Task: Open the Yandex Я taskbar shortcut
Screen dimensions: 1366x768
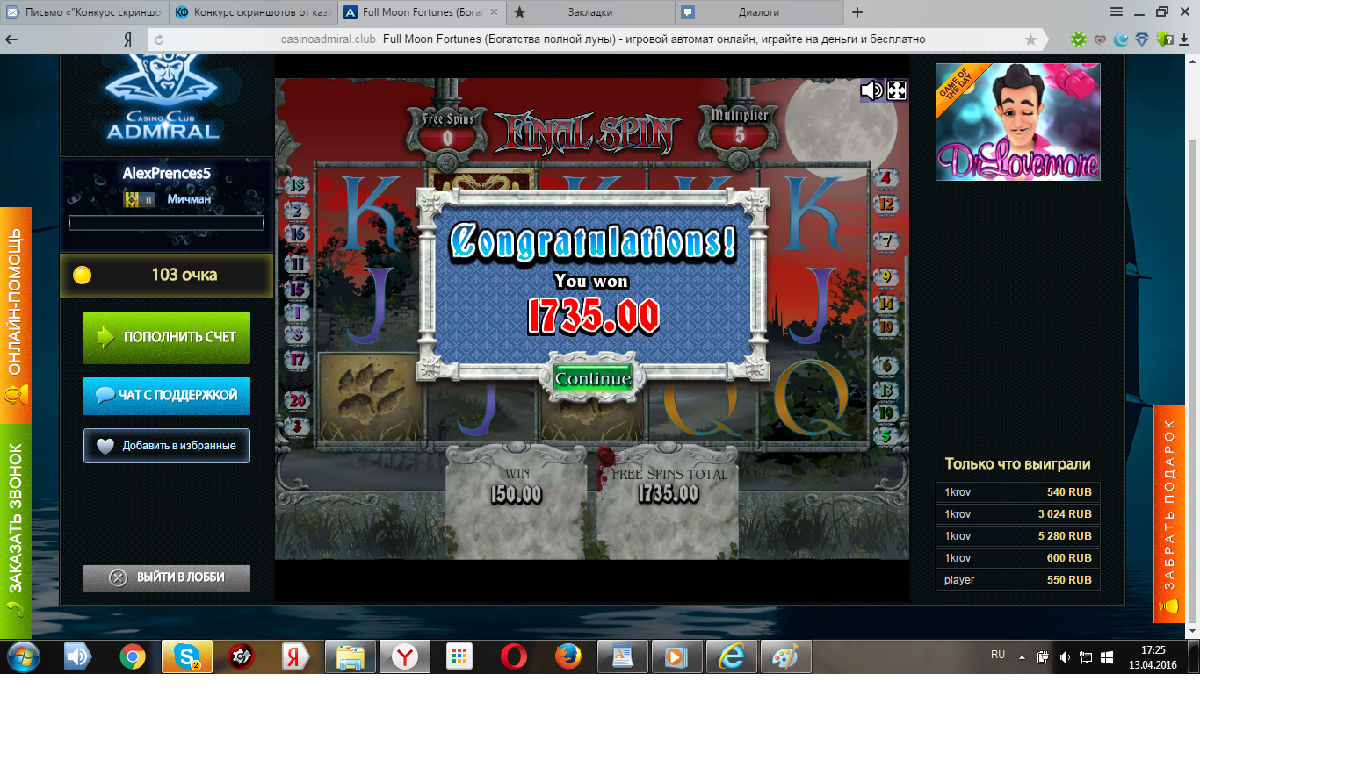Action: (295, 657)
